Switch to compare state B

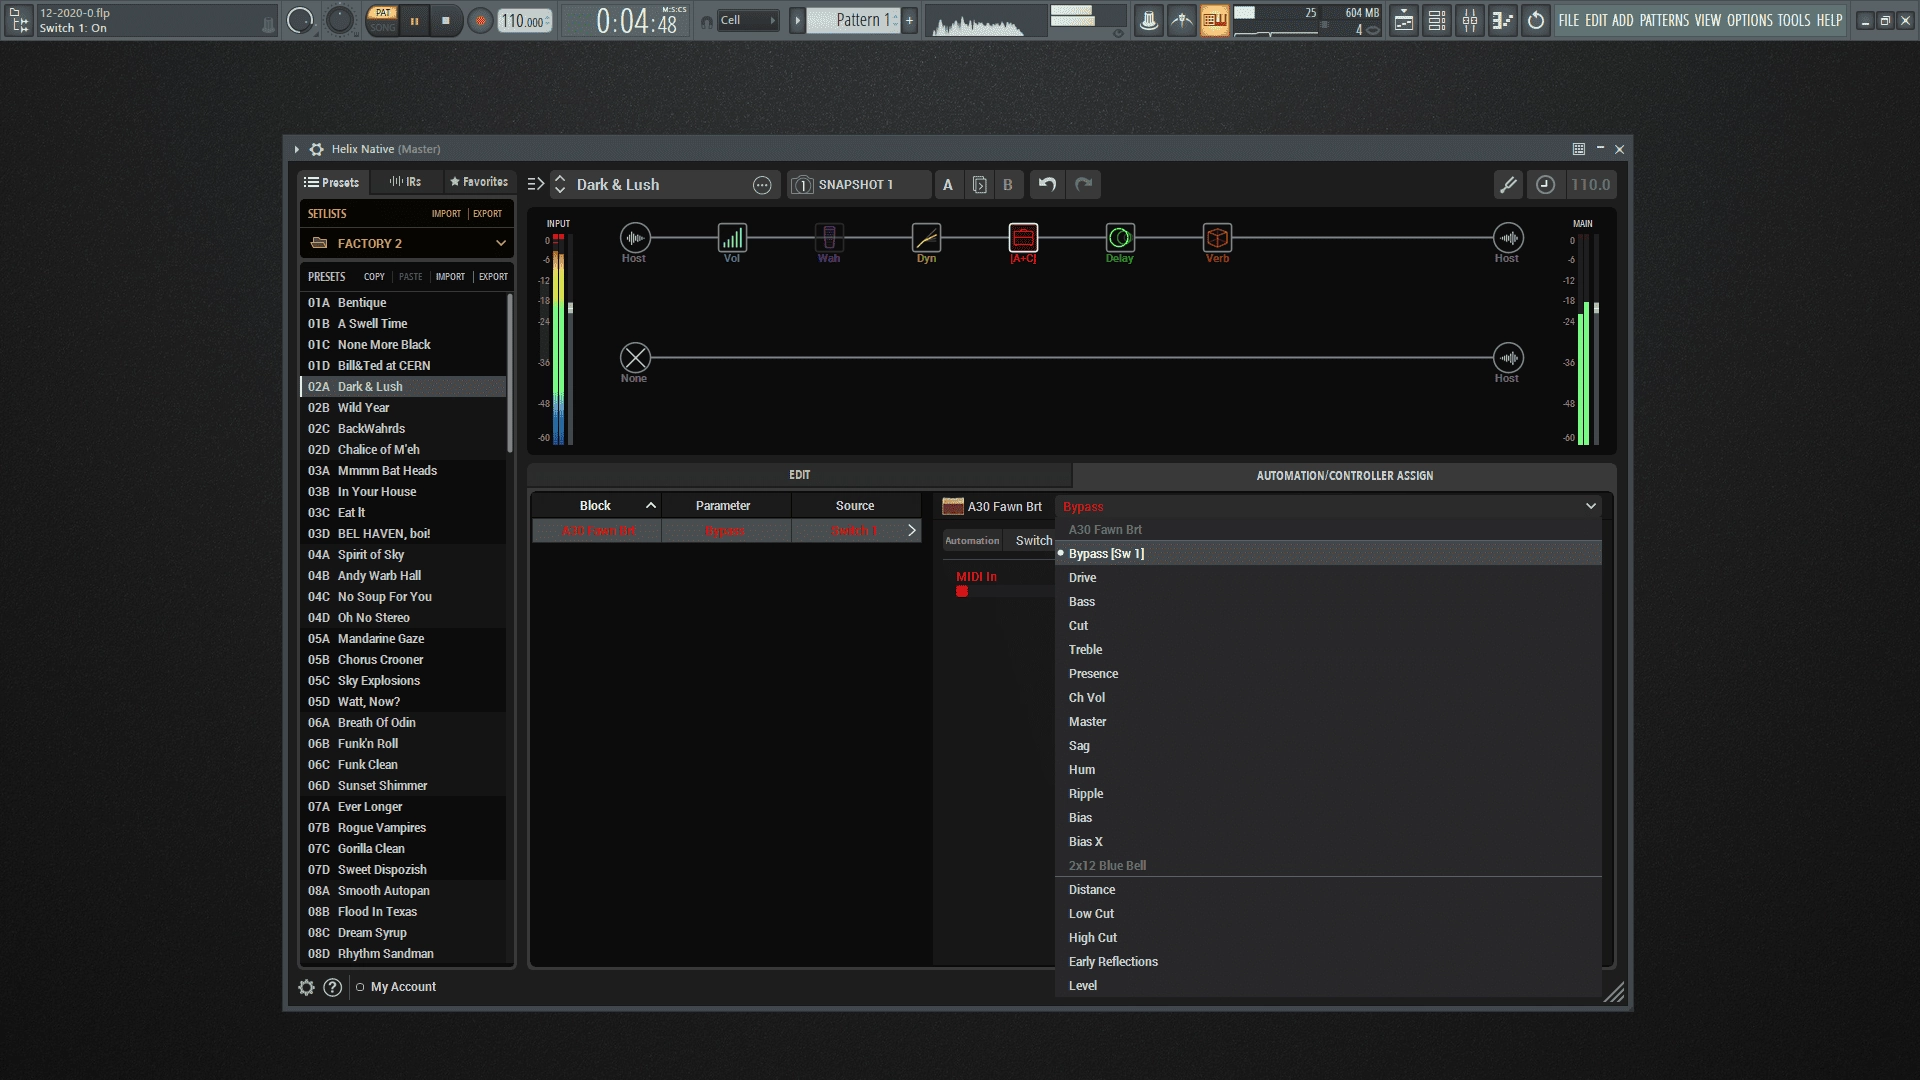1008,184
